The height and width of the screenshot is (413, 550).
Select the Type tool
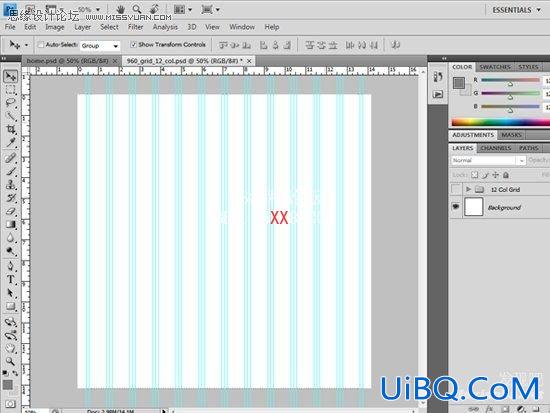pos(11,279)
